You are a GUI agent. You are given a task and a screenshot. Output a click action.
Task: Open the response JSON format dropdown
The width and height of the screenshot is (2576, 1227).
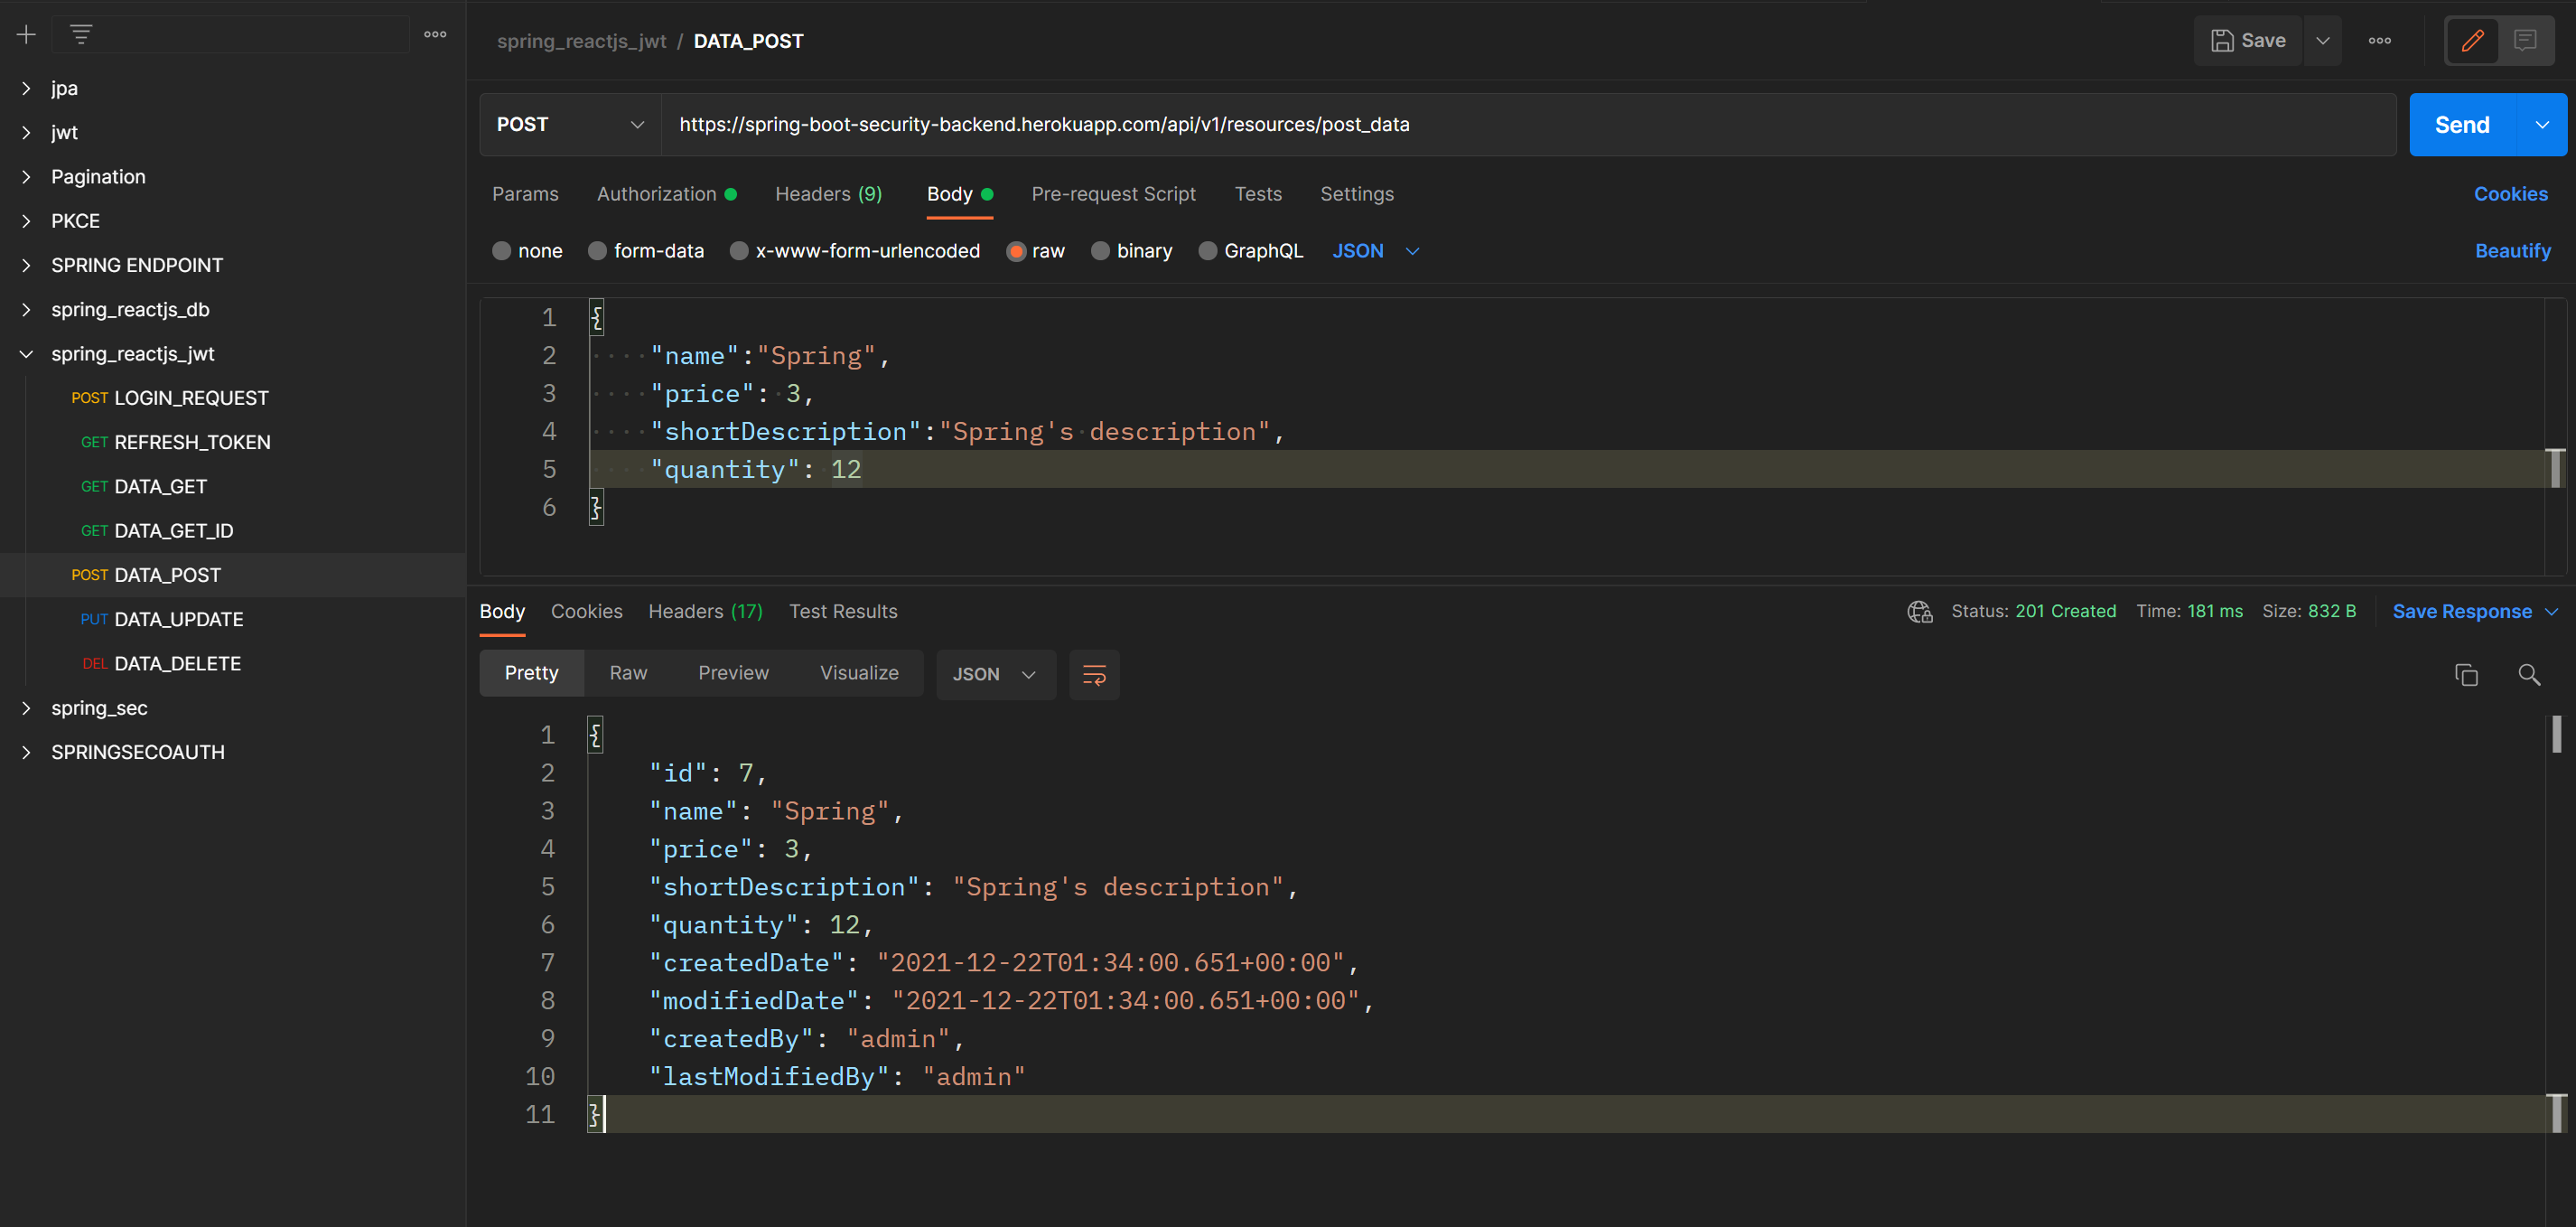[995, 674]
